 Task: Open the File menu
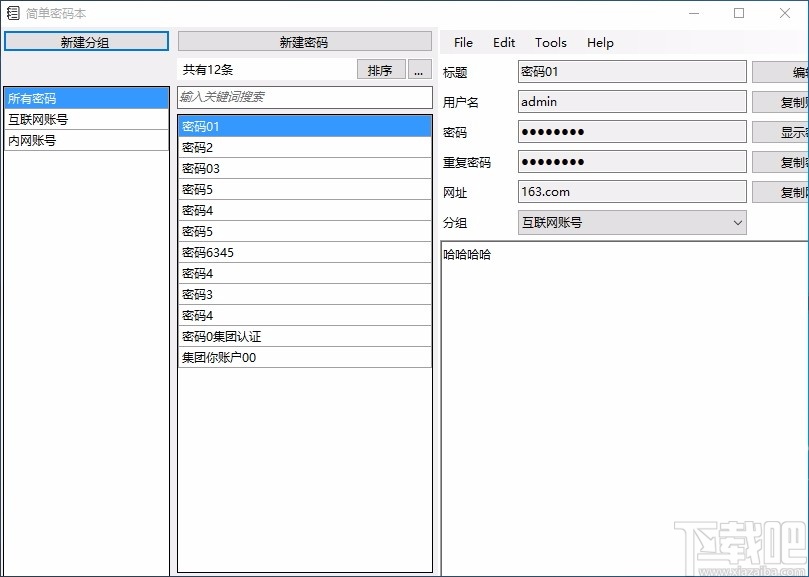pos(462,42)
